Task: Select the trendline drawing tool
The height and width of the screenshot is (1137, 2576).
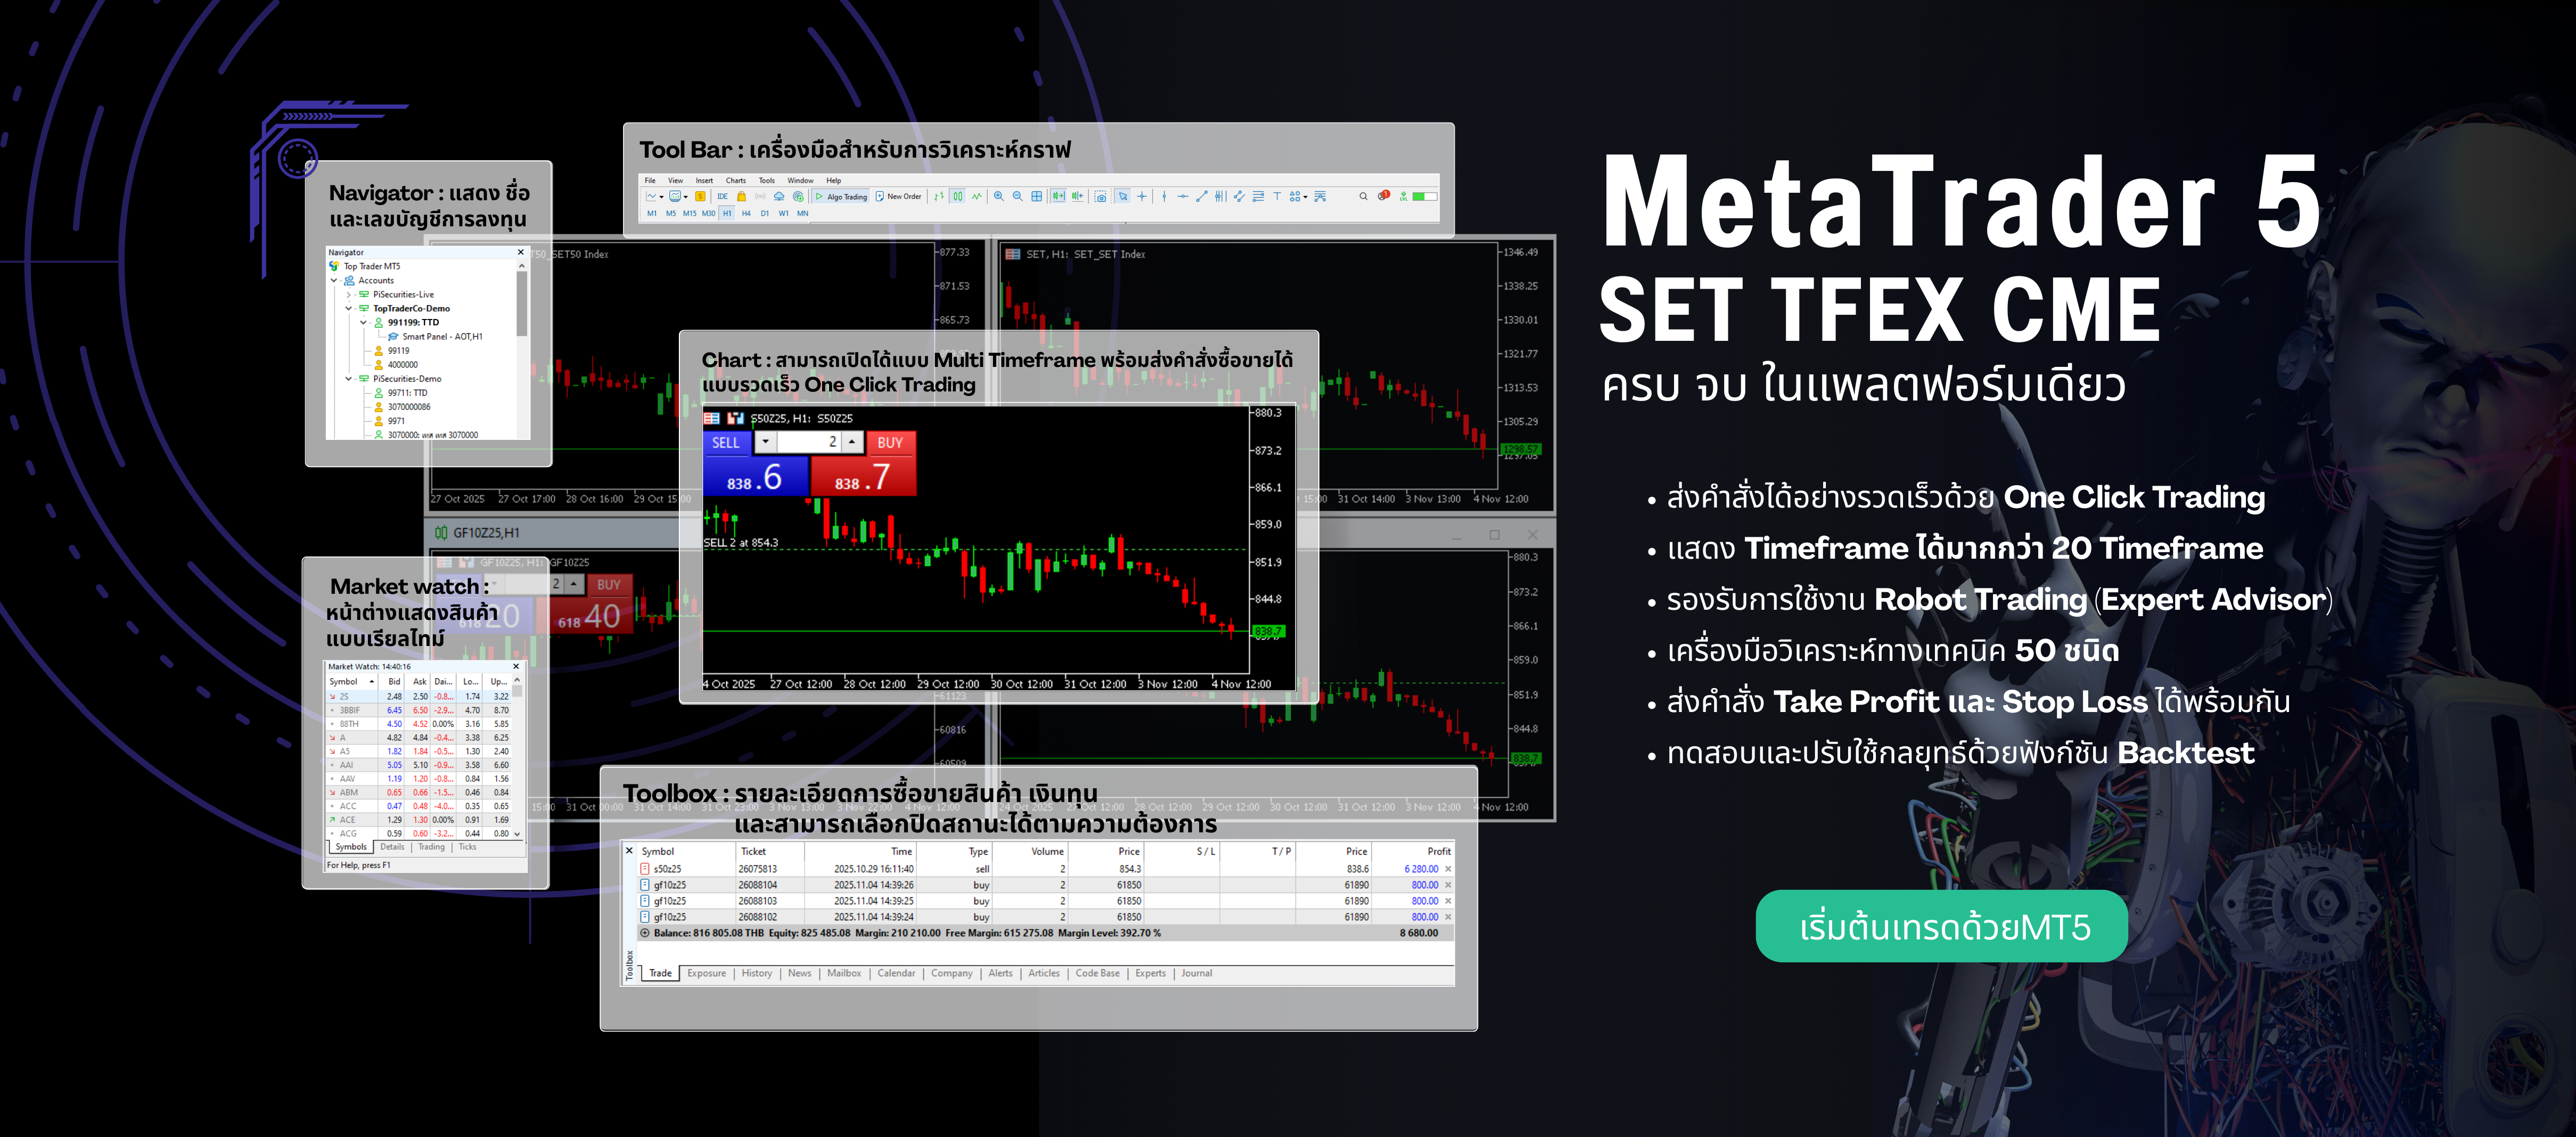Action: click(x=1202, y=196)
